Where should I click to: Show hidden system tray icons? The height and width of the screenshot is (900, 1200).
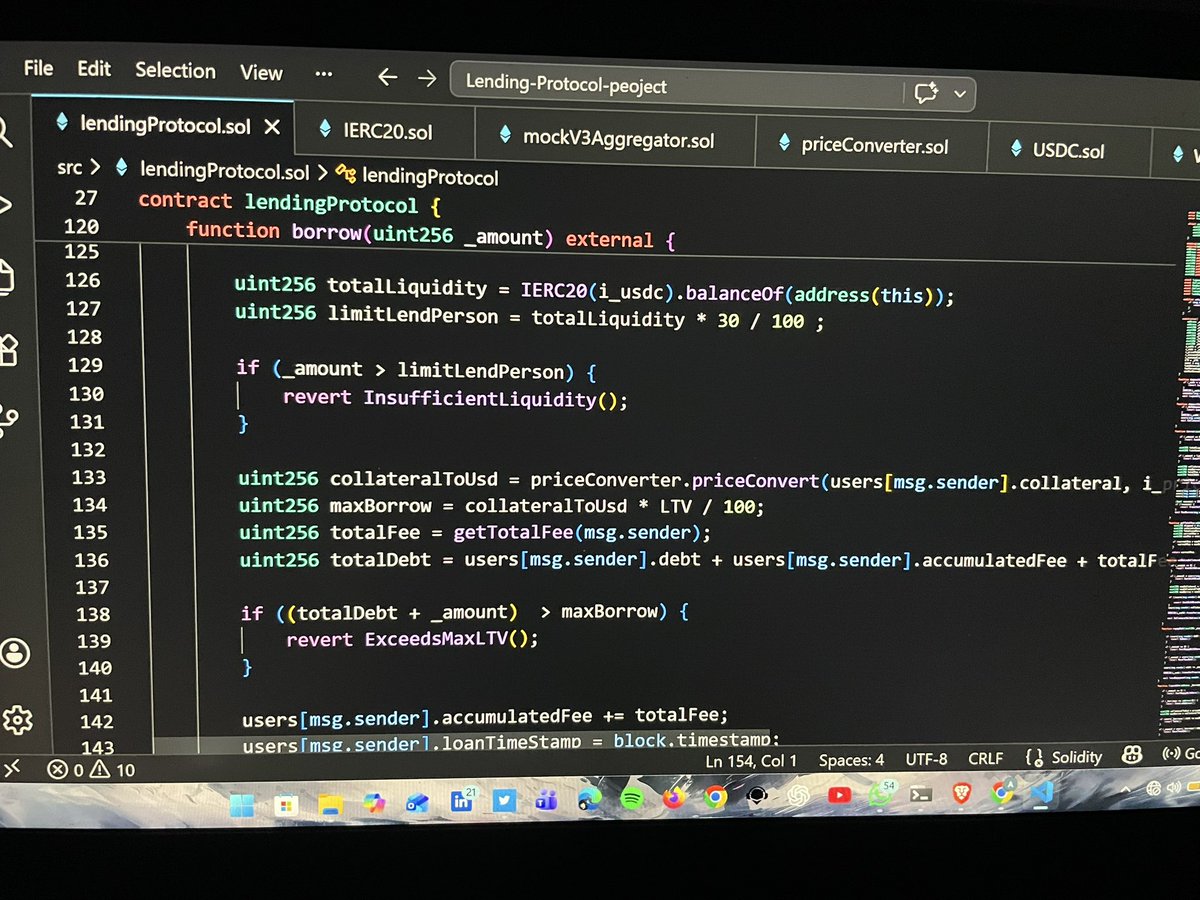tap(1127, 792)
